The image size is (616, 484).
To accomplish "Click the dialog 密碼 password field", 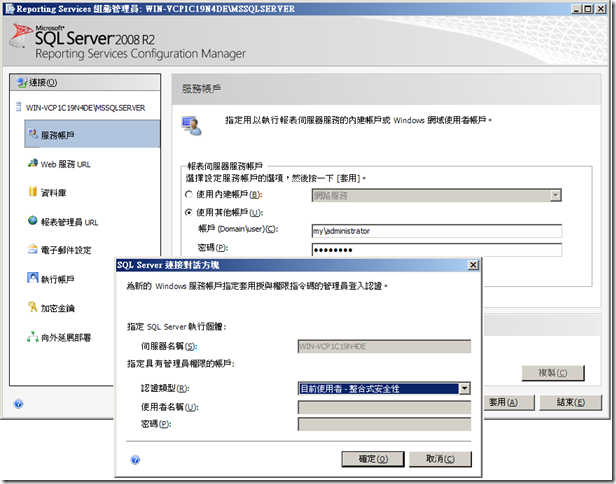I will tap(384, 424).
